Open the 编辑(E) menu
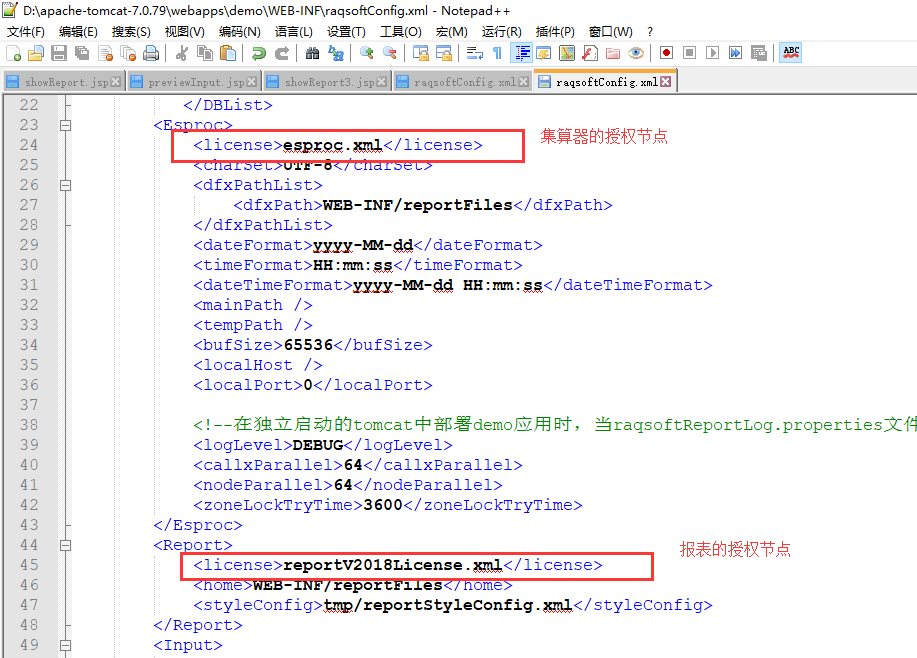 click(x=78, y=32)
